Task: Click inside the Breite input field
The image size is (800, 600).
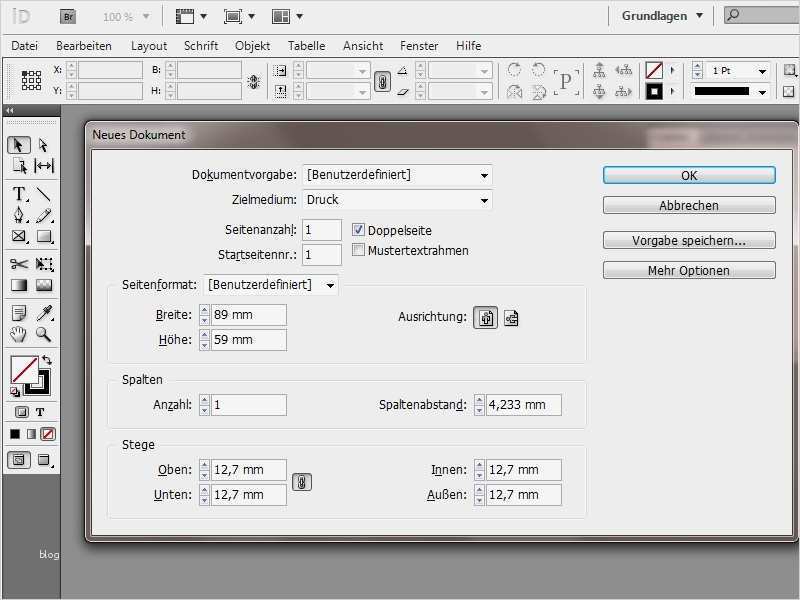Action: pos(247,314)
